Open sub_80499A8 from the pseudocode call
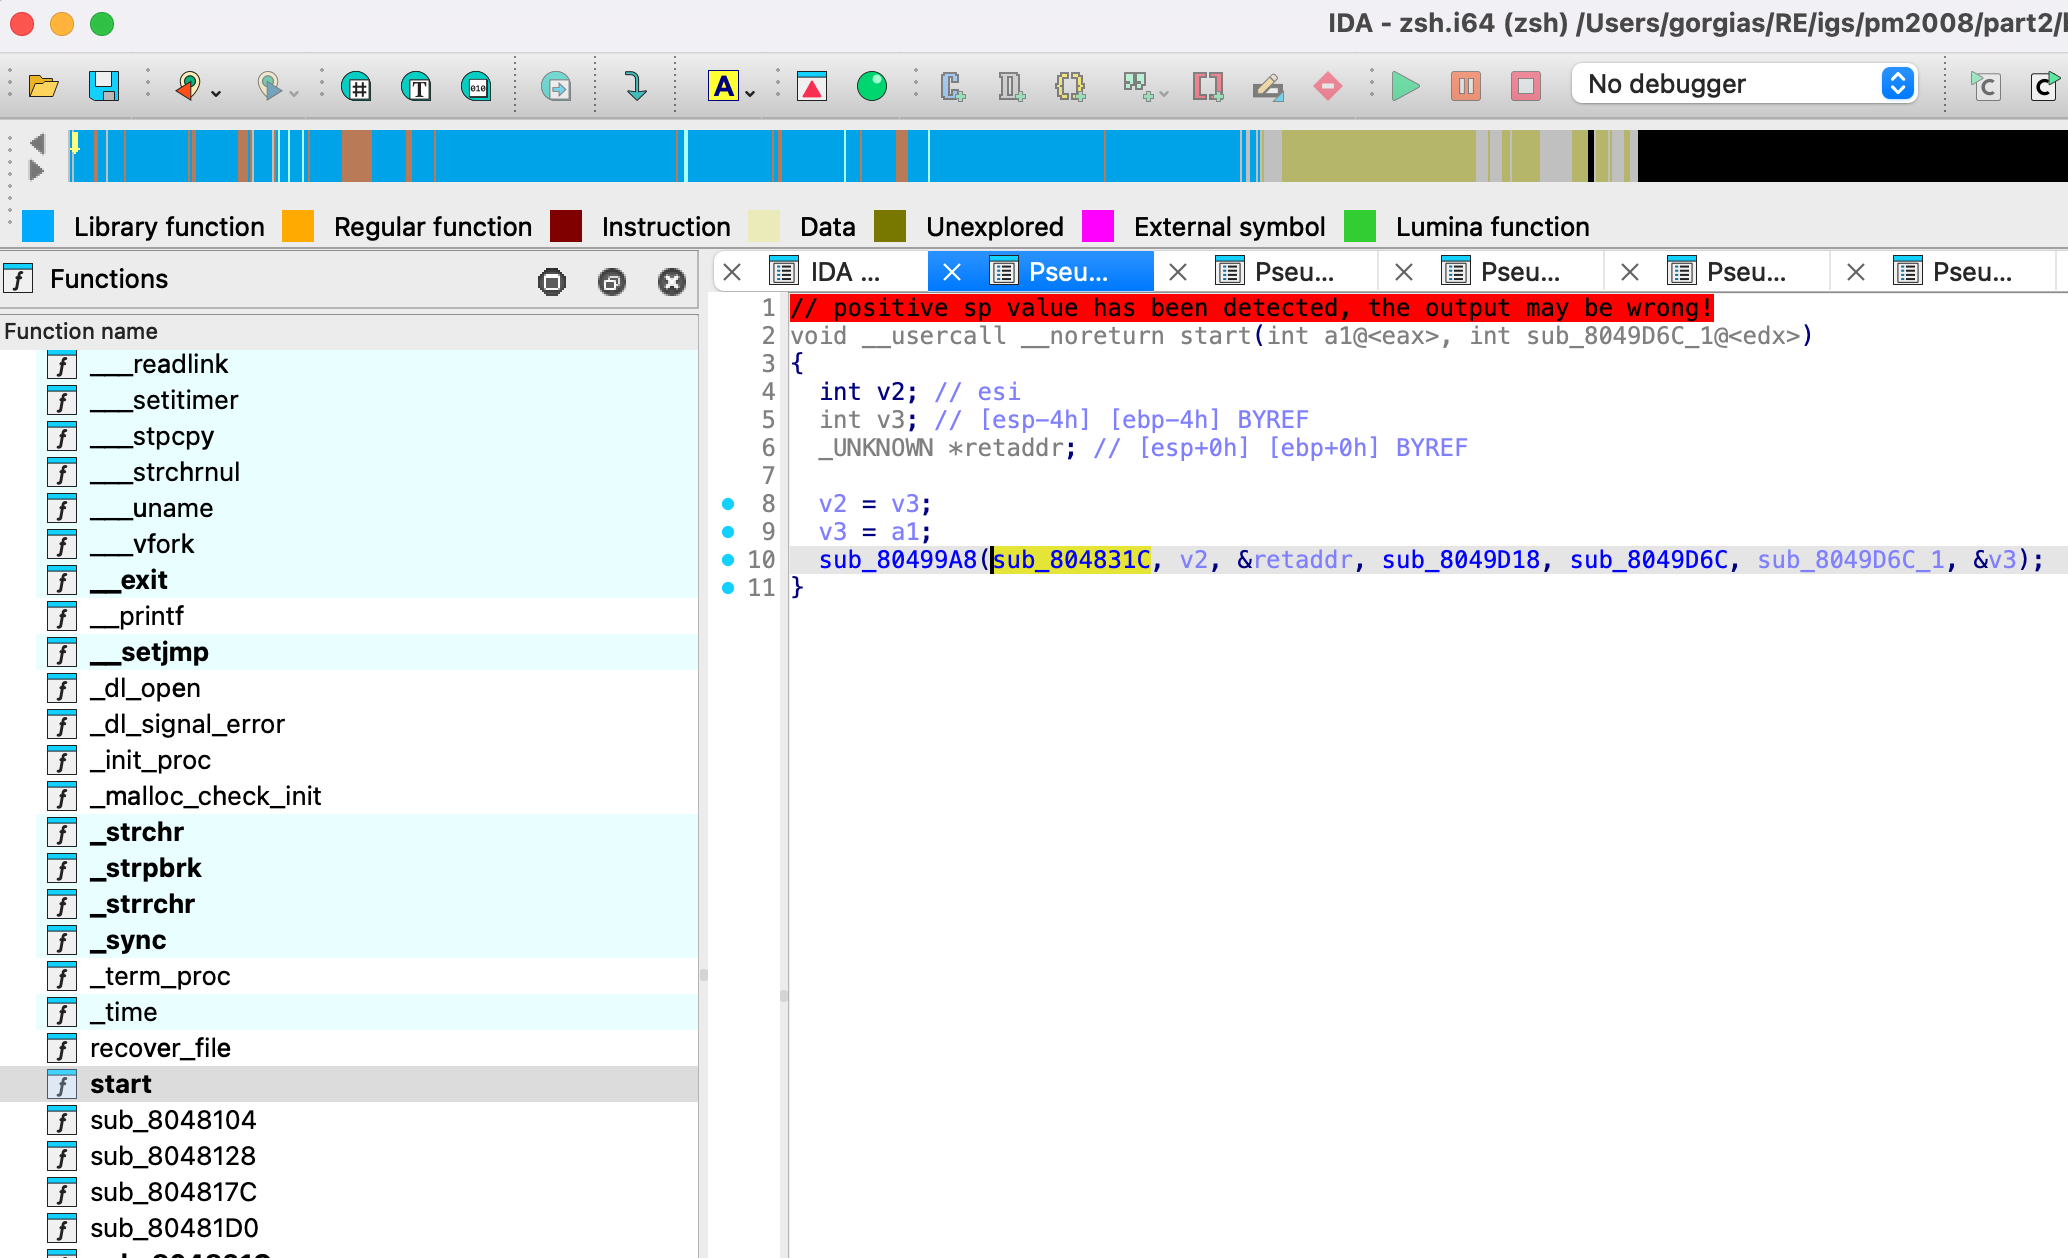Screen dimensions: 2068x1258 tap(896, 560)
